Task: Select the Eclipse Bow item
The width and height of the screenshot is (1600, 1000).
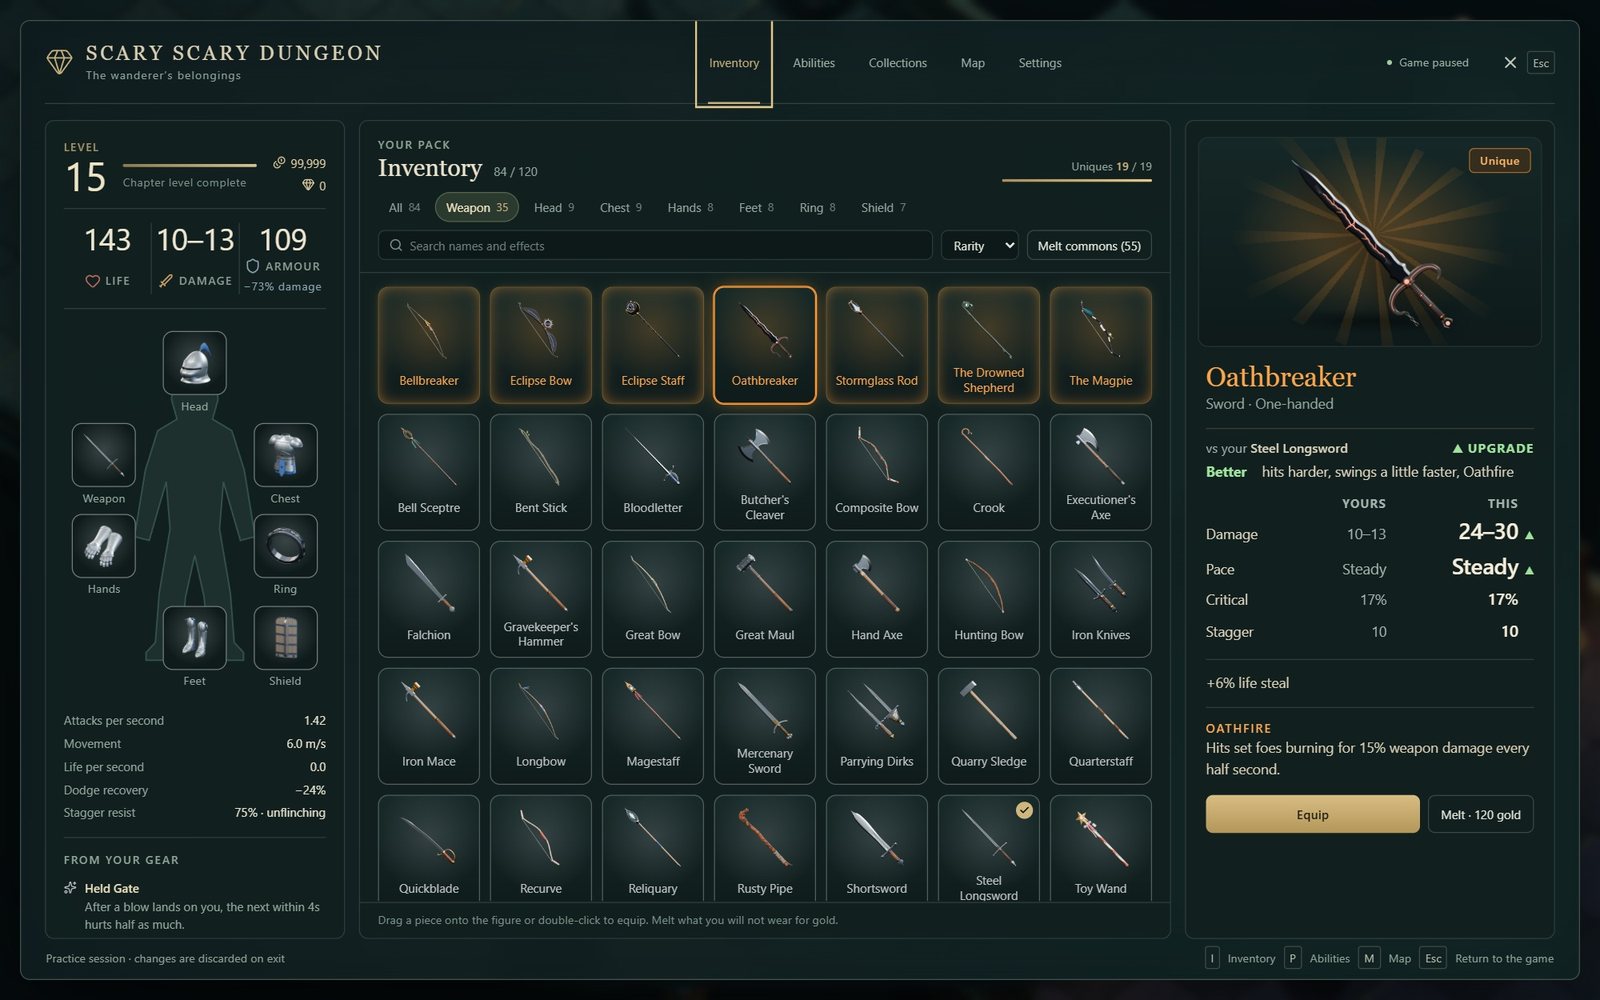Action: pos(541,345)
